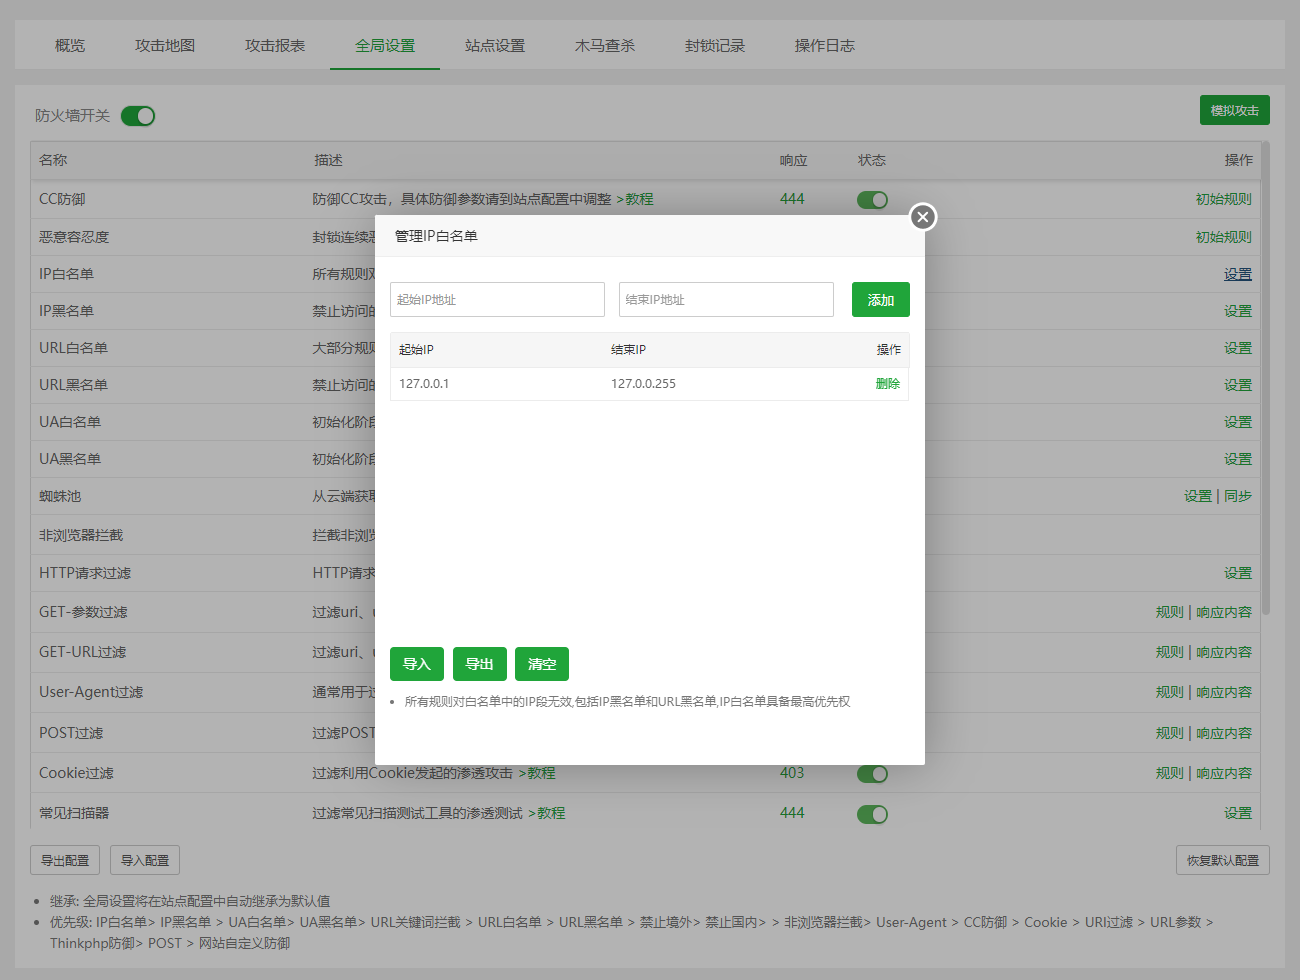
Task: Disable the CC防御 status toggle
Action: click(872, 200)
